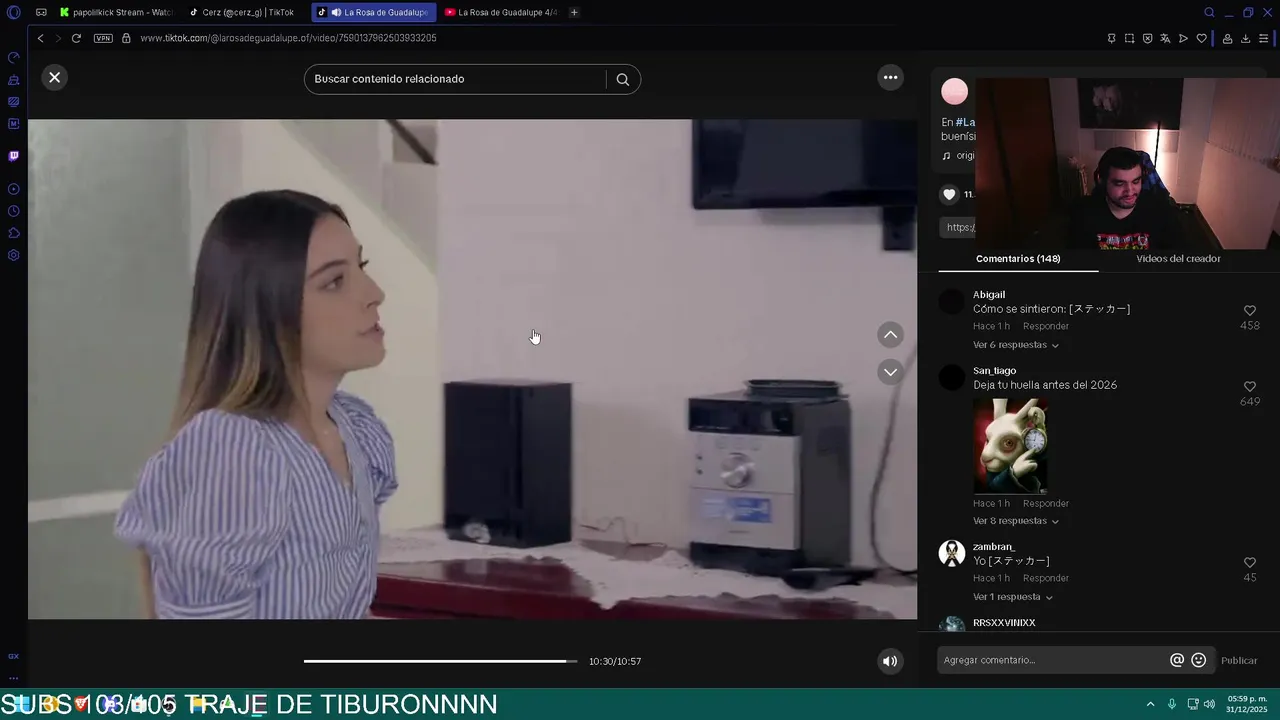
Task: Insert a mention with the @ icon
Action: [1177, 660]
